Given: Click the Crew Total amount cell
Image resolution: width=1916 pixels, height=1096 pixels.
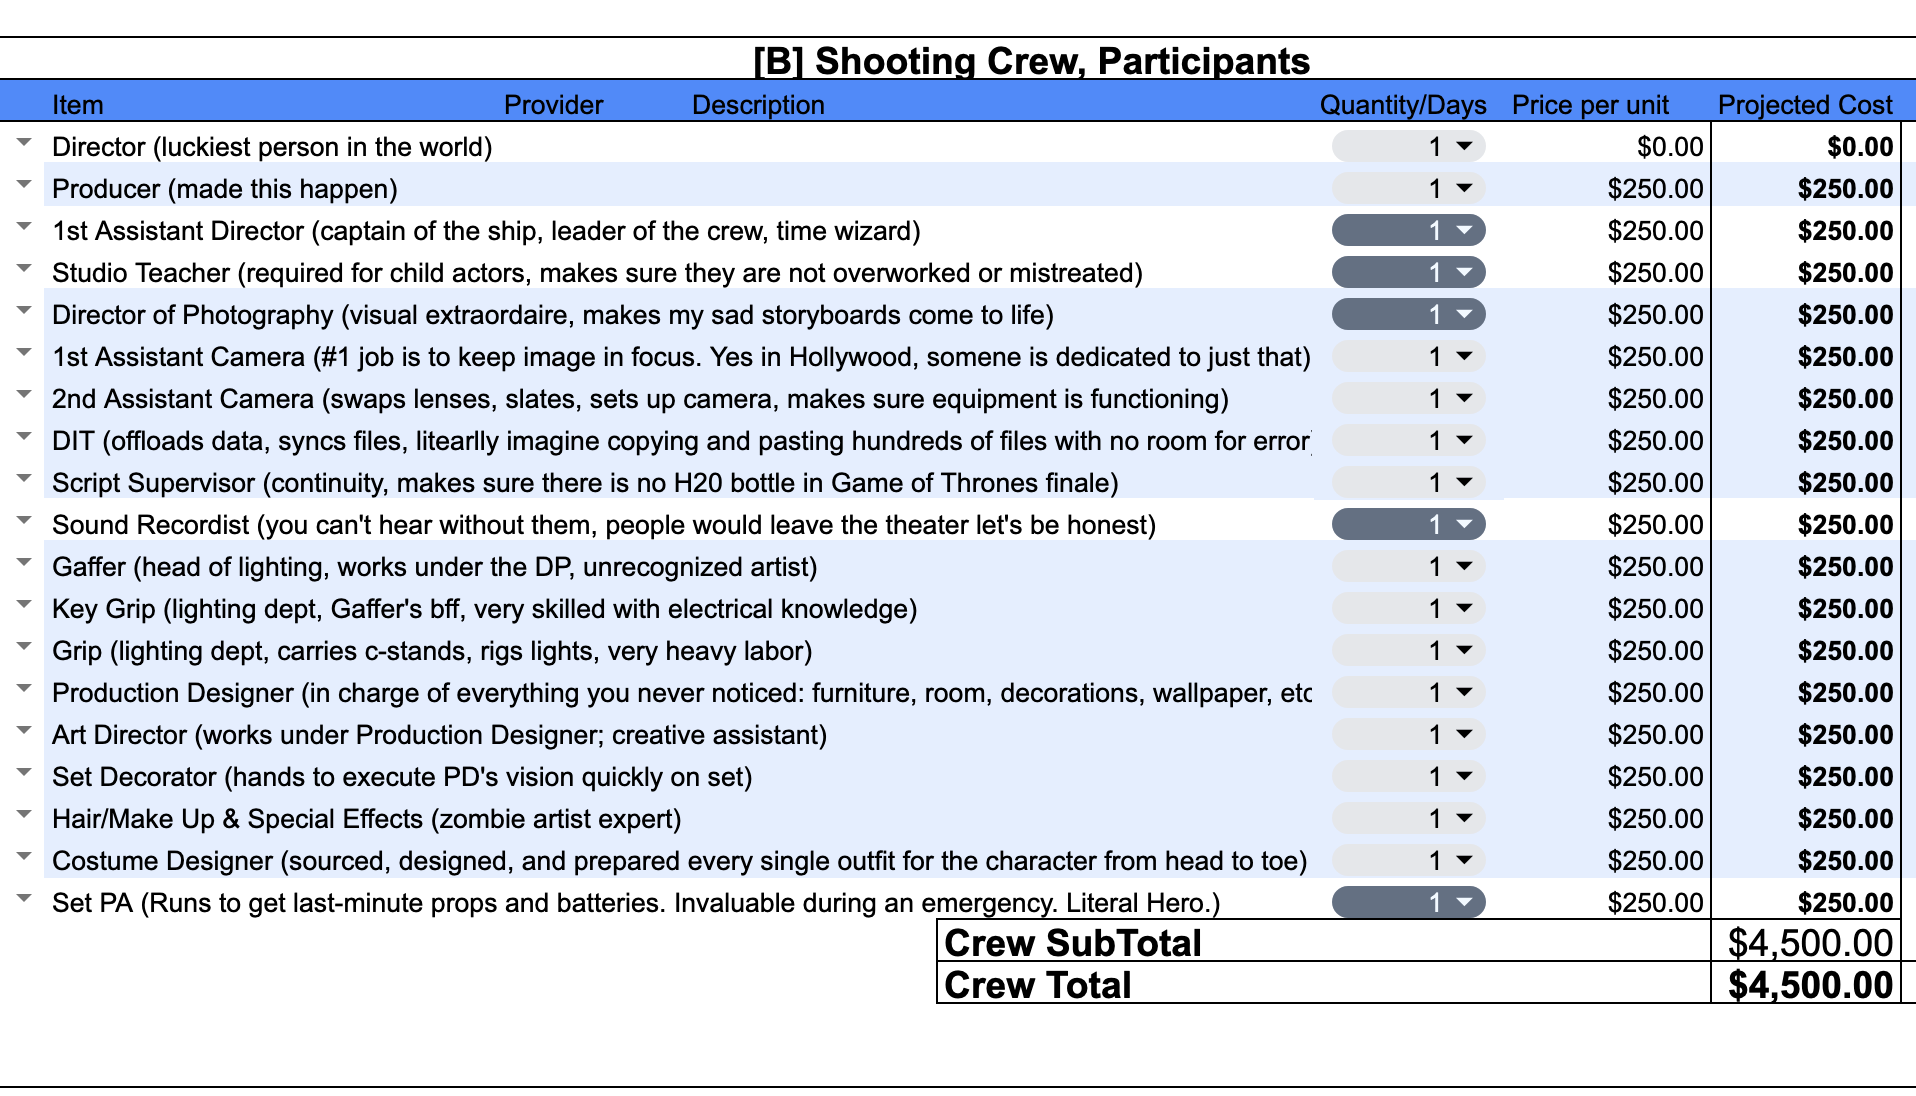Looking at the screenshot, I should coord(1808,985).
